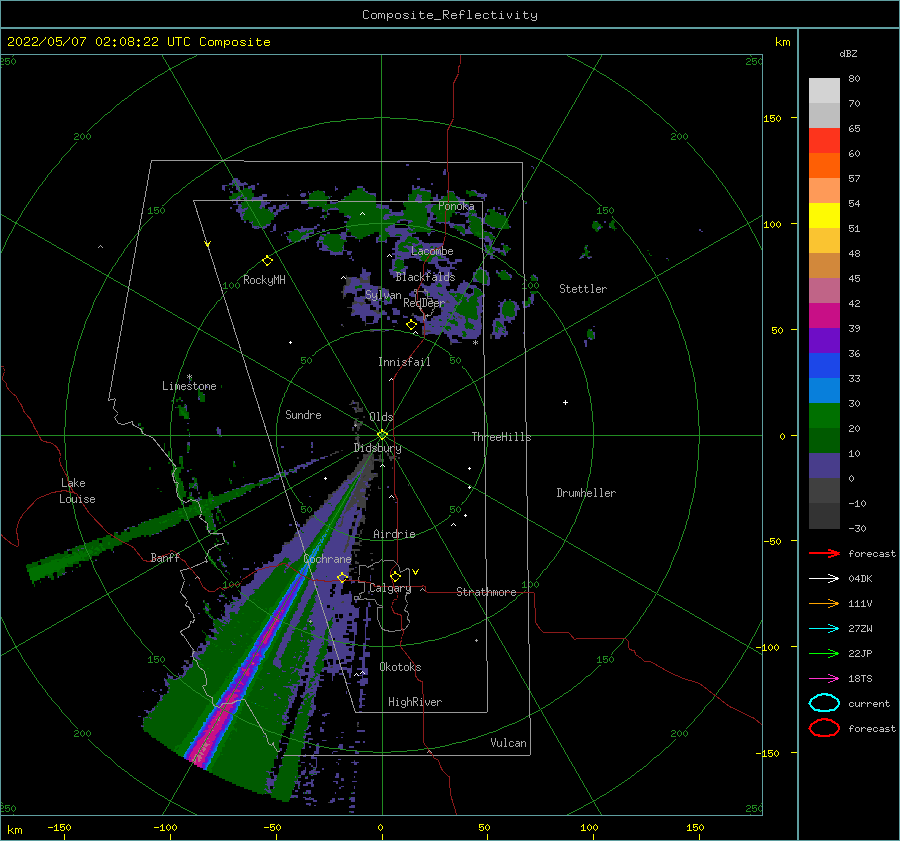The height and width of the screenshot is (841, 900).
Task: Pick the orange 57-60 dBZ swatch
Action: 824,166
